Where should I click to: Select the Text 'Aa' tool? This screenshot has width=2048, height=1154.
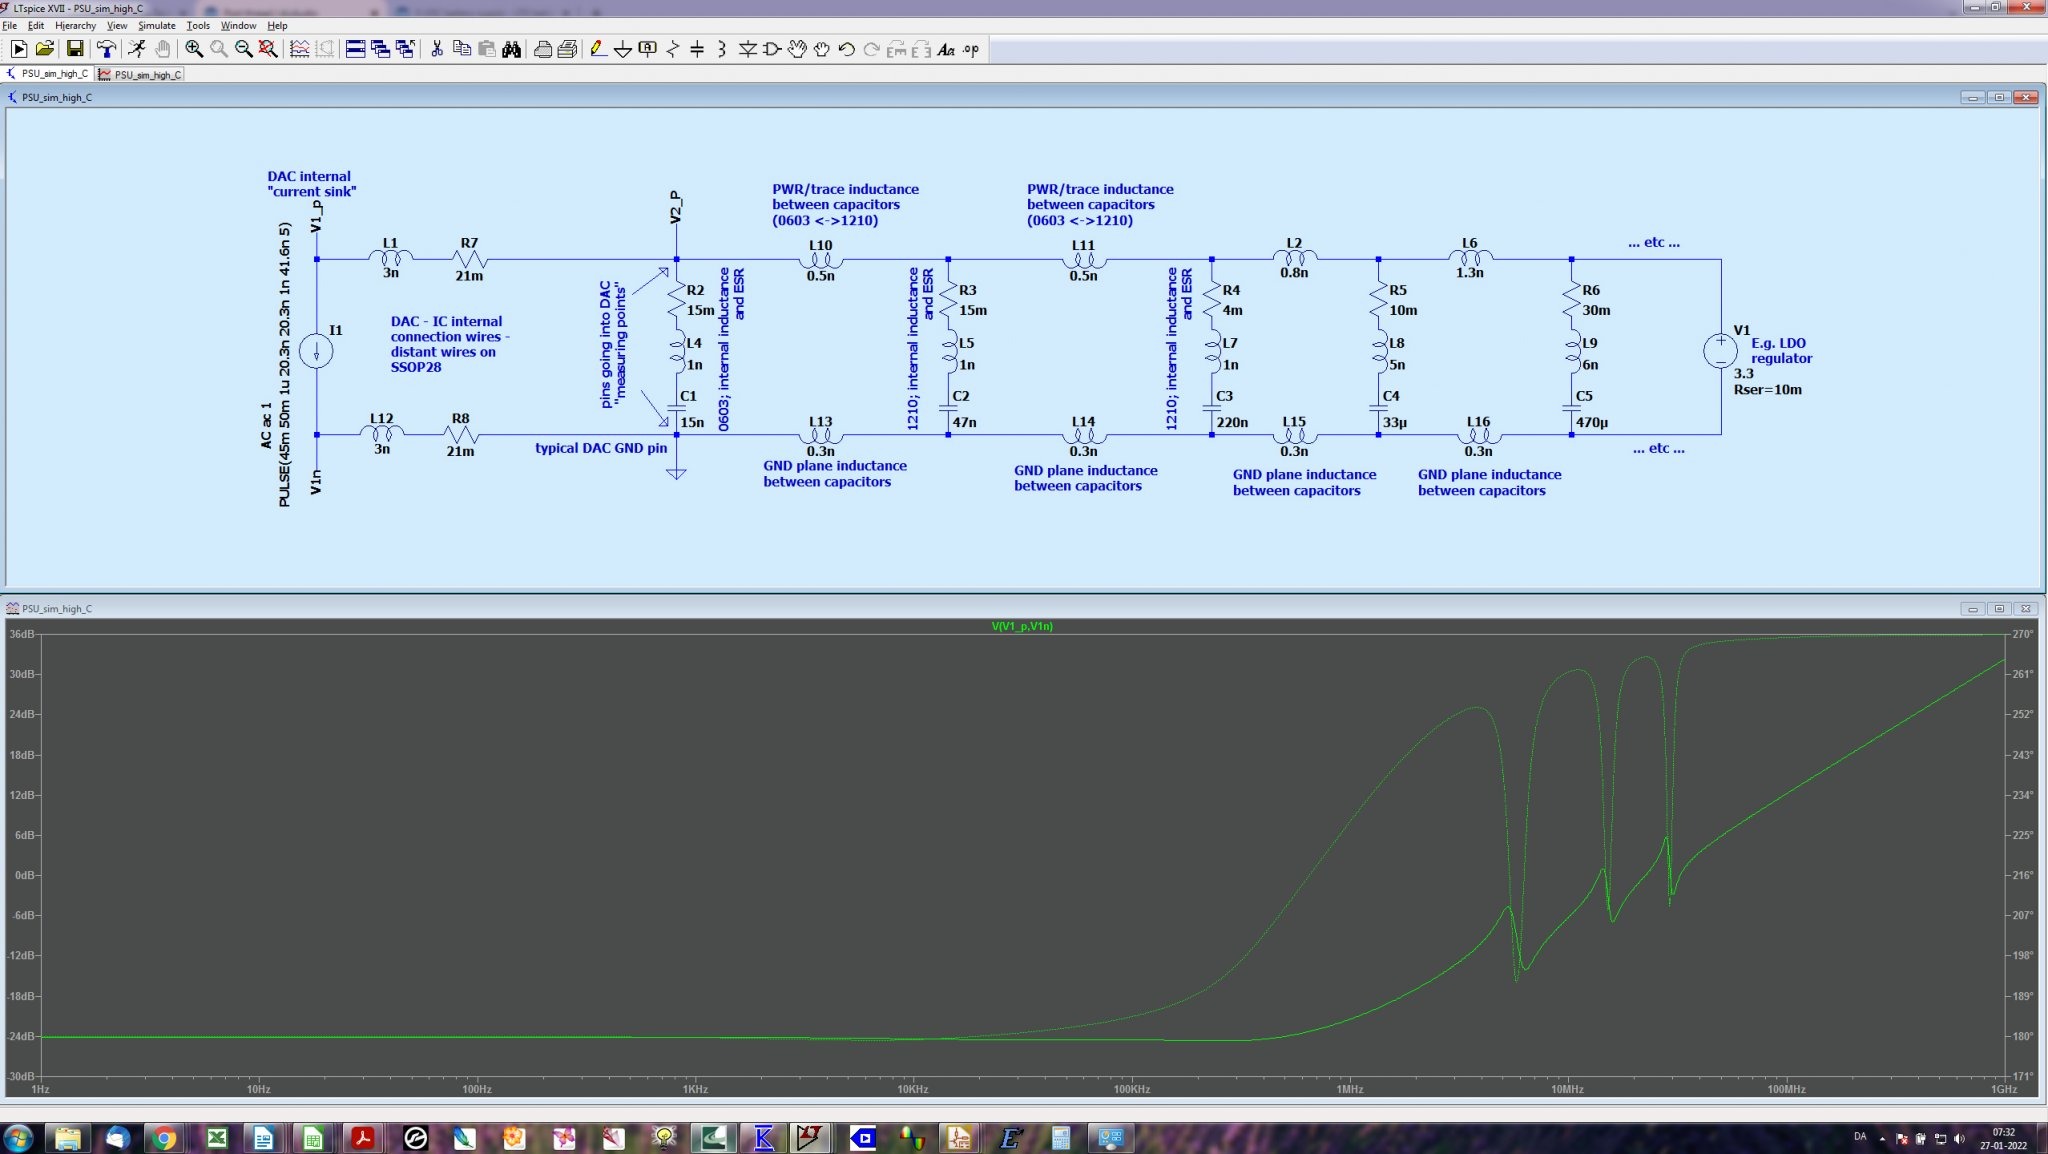(946, 49)
